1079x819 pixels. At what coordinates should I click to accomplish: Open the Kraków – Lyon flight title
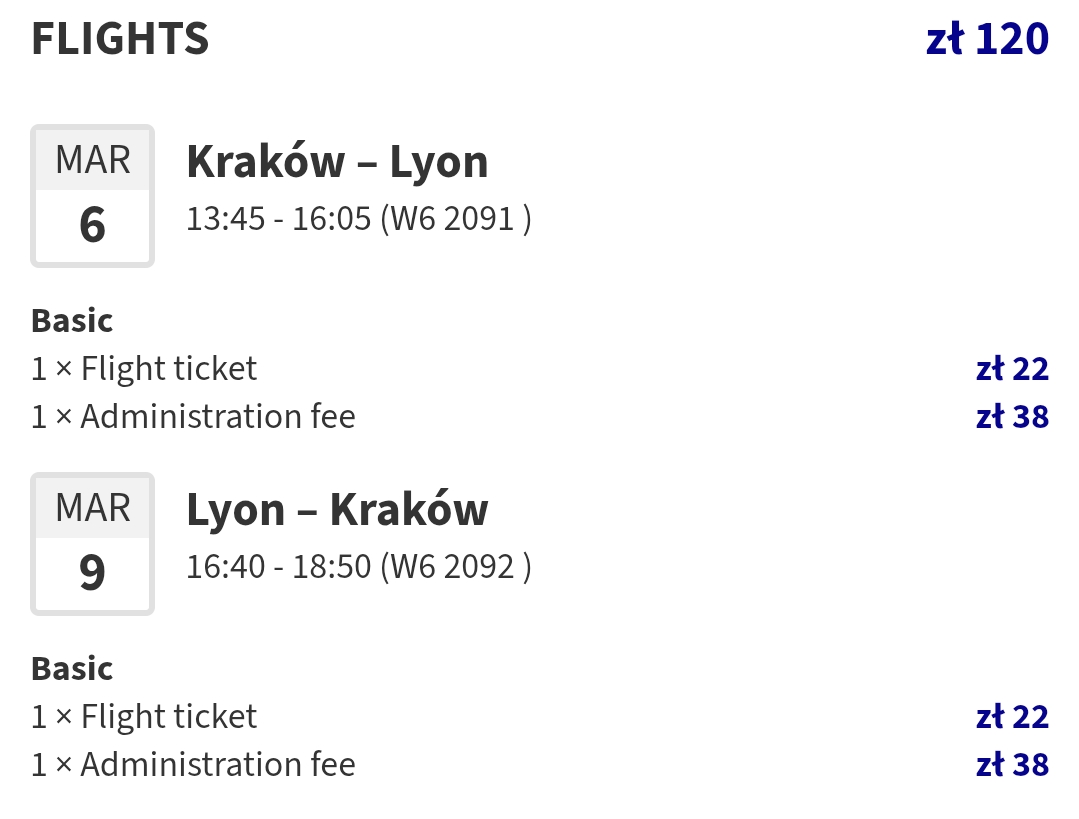tap(337, 162)
